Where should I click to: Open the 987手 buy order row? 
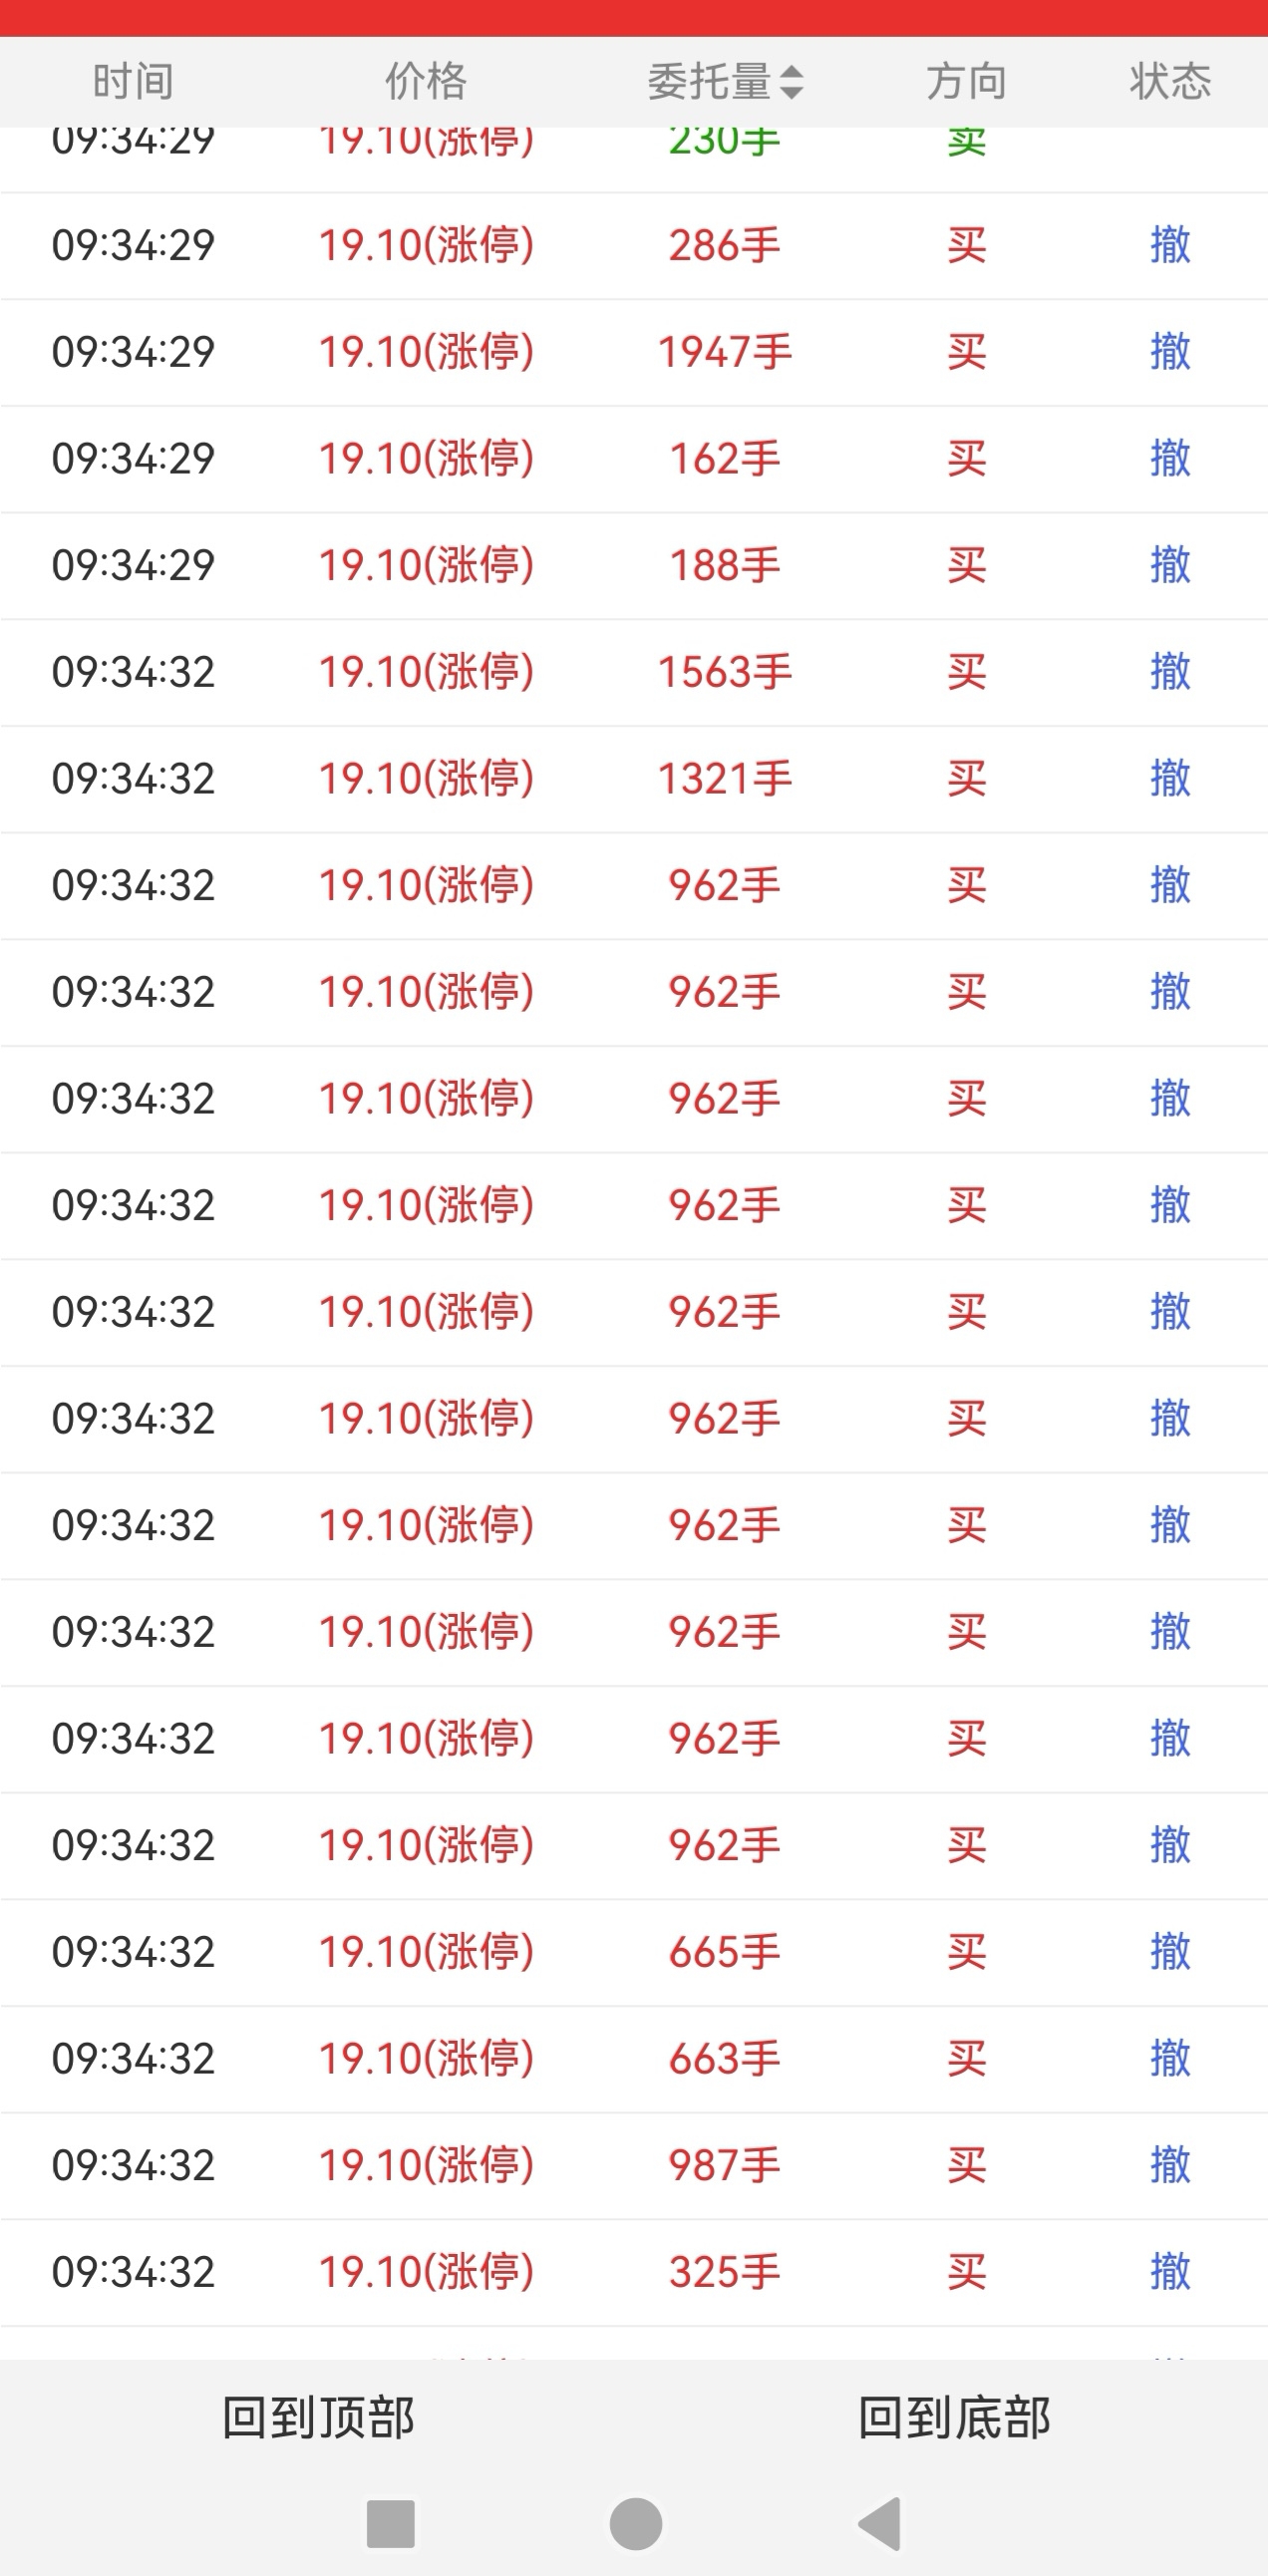[x=634, y=2166]
